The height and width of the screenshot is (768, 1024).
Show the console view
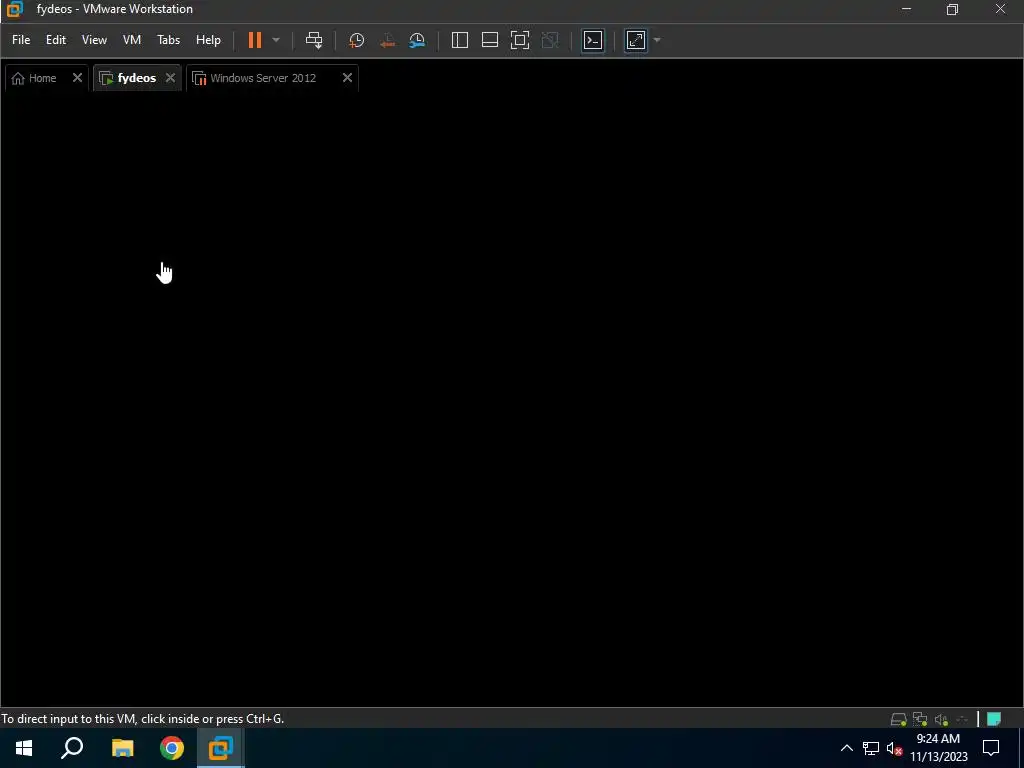[x=593, y=40]
